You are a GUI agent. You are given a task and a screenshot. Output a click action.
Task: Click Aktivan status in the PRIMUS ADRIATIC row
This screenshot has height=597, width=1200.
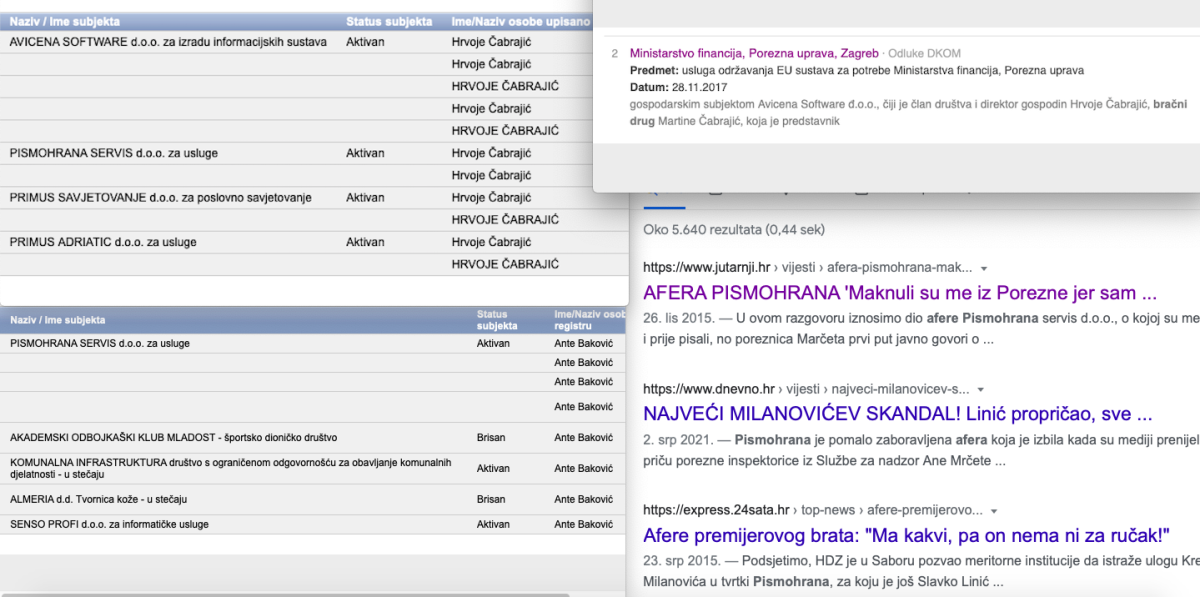click(x=365, y=242)
